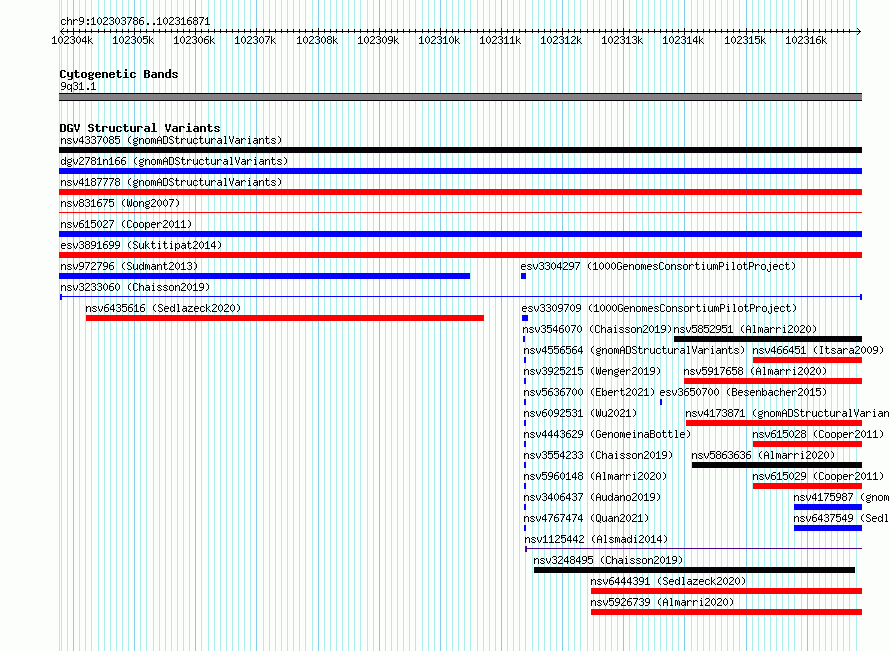
Task: Click the blue bar of nsv972796 (Sudmant2013)
Action: pos(265,276)
